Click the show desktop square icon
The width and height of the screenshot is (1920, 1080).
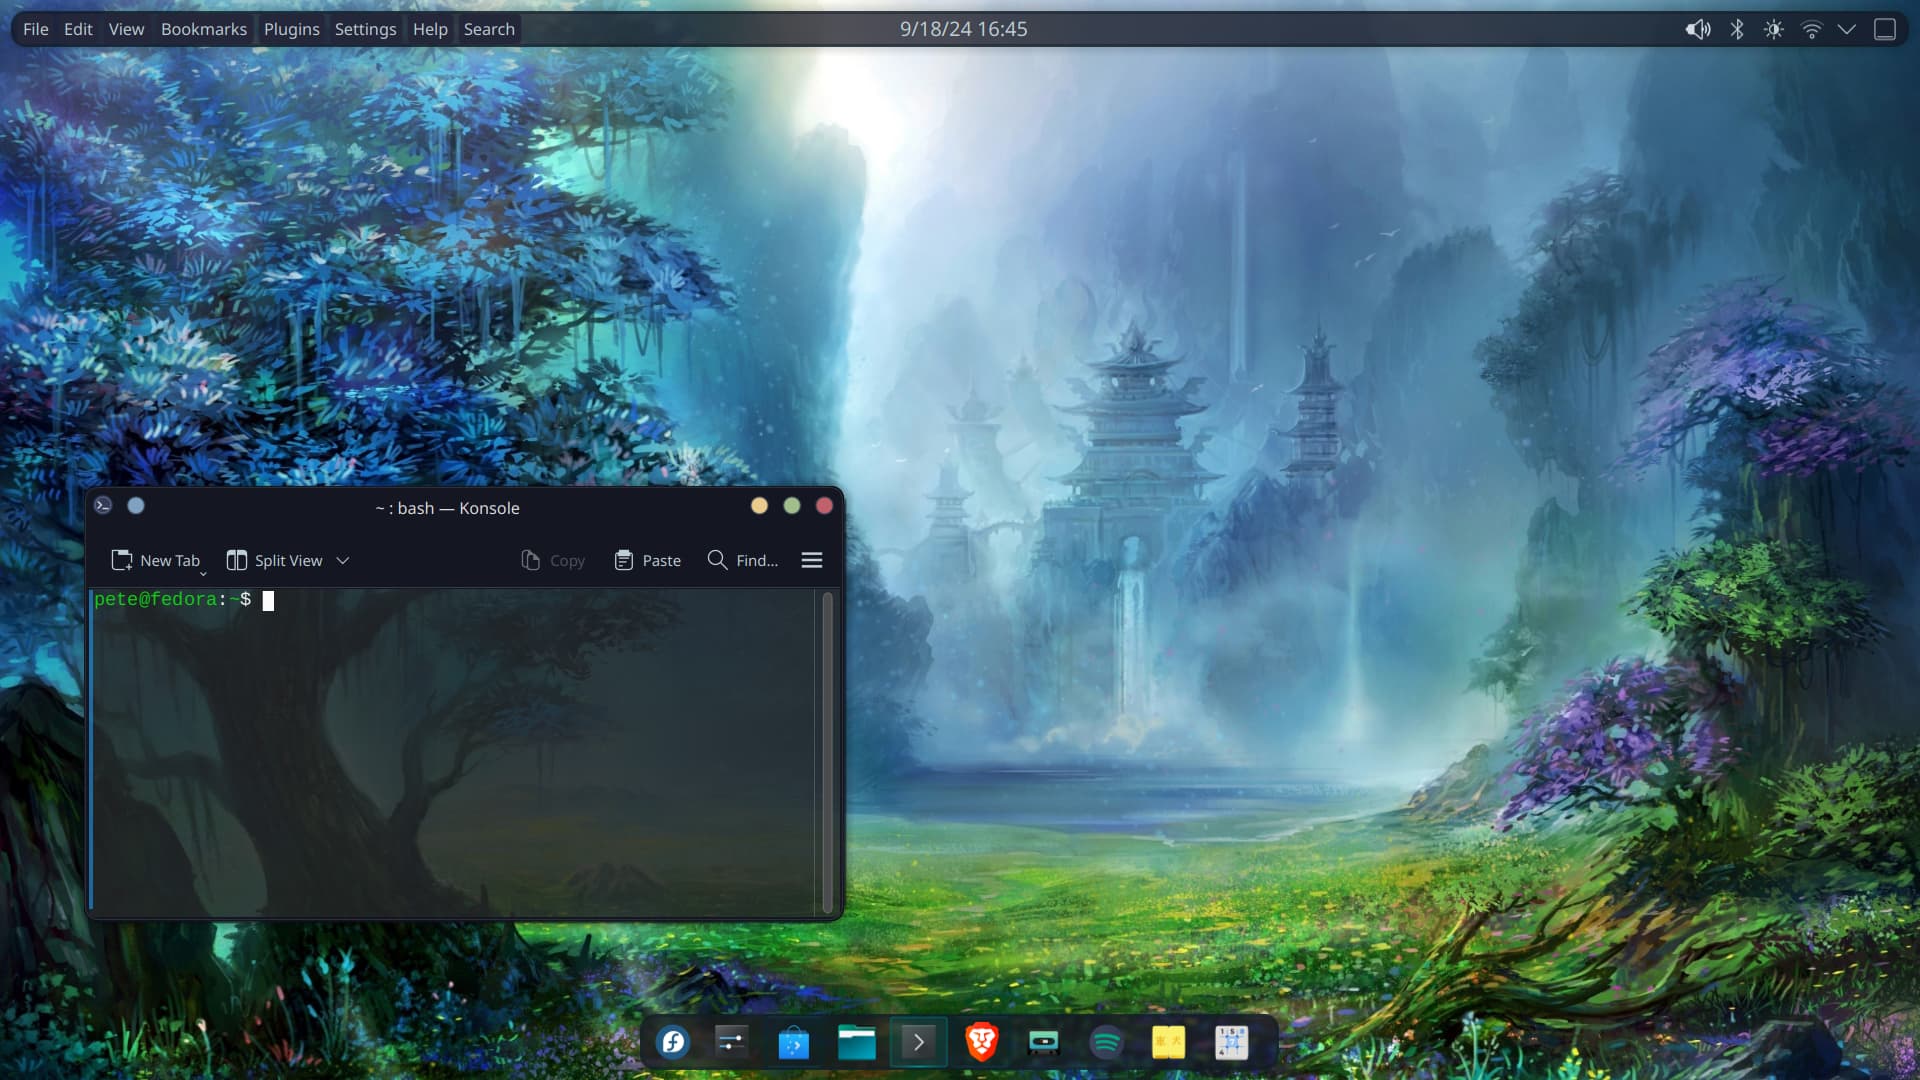click(x=1884, y=29)
